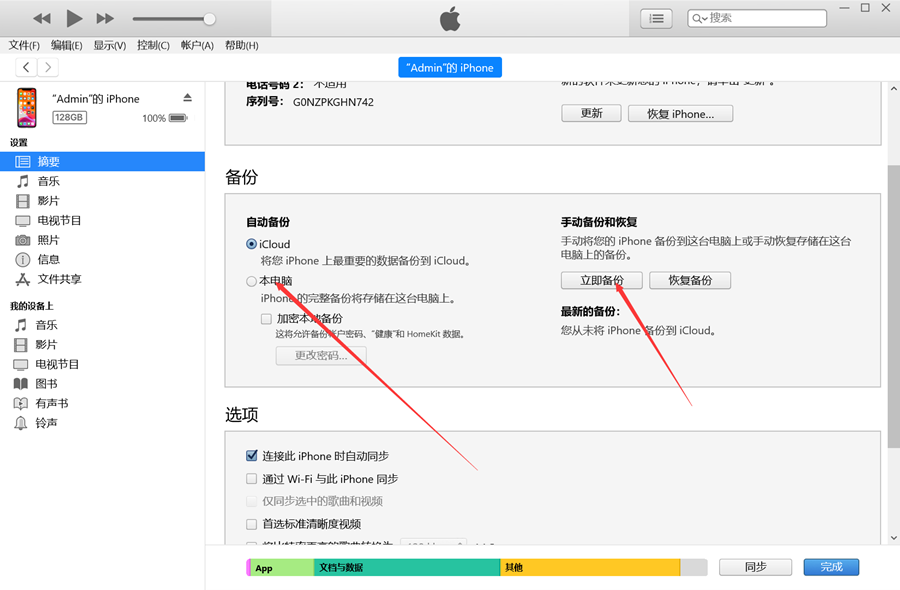Open the list view icon button

[x=656, y=18]
